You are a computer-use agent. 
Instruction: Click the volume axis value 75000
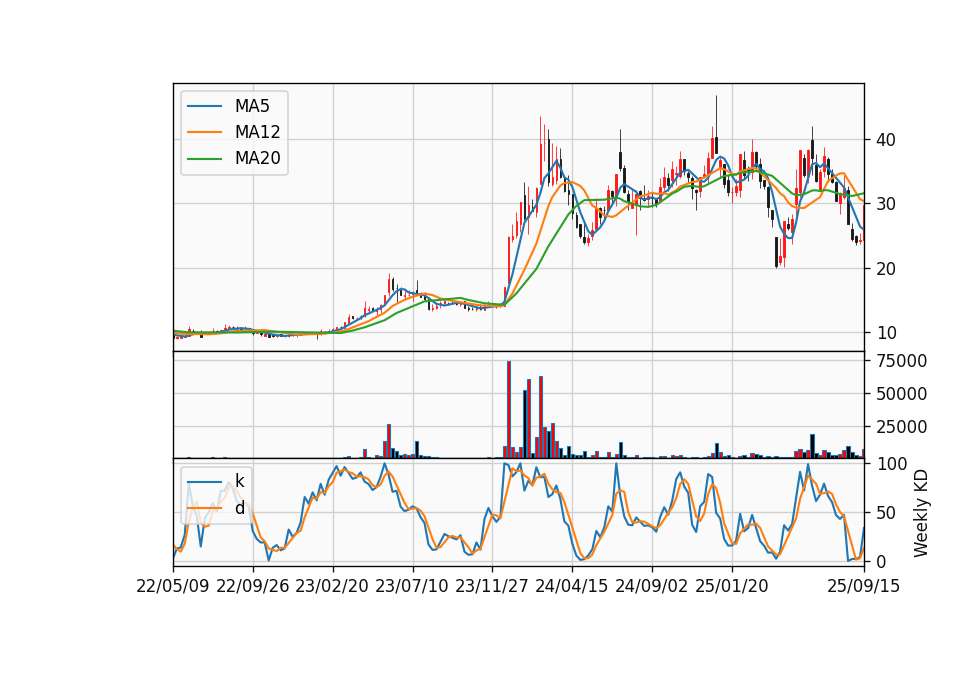(901, 361)
